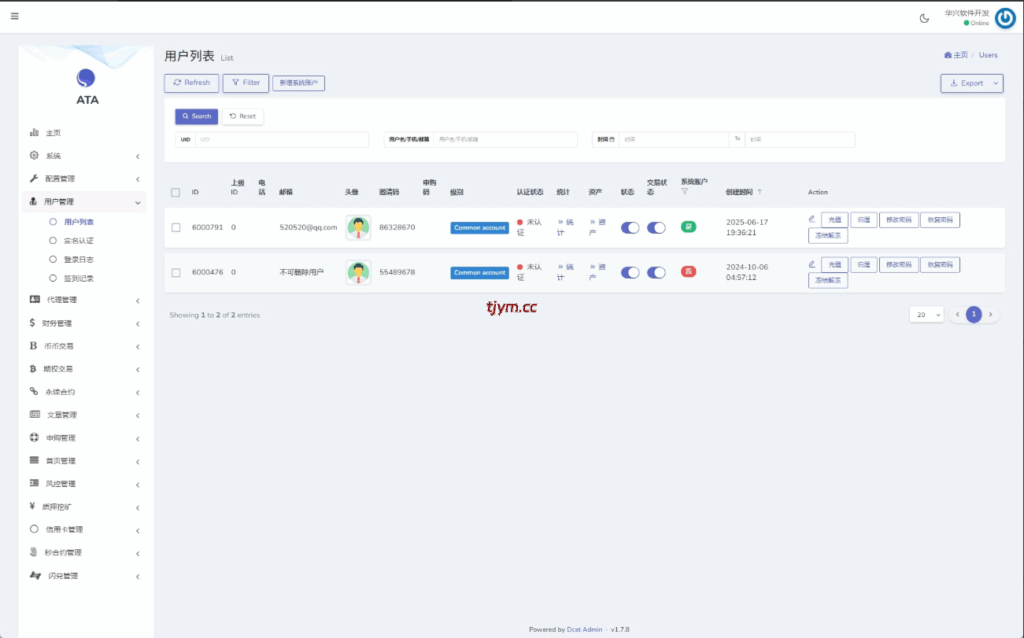Screen dimensions: 1024x638
Task: Toggle the 交易状态 switch for user 6000476
Action: [656, 273]
